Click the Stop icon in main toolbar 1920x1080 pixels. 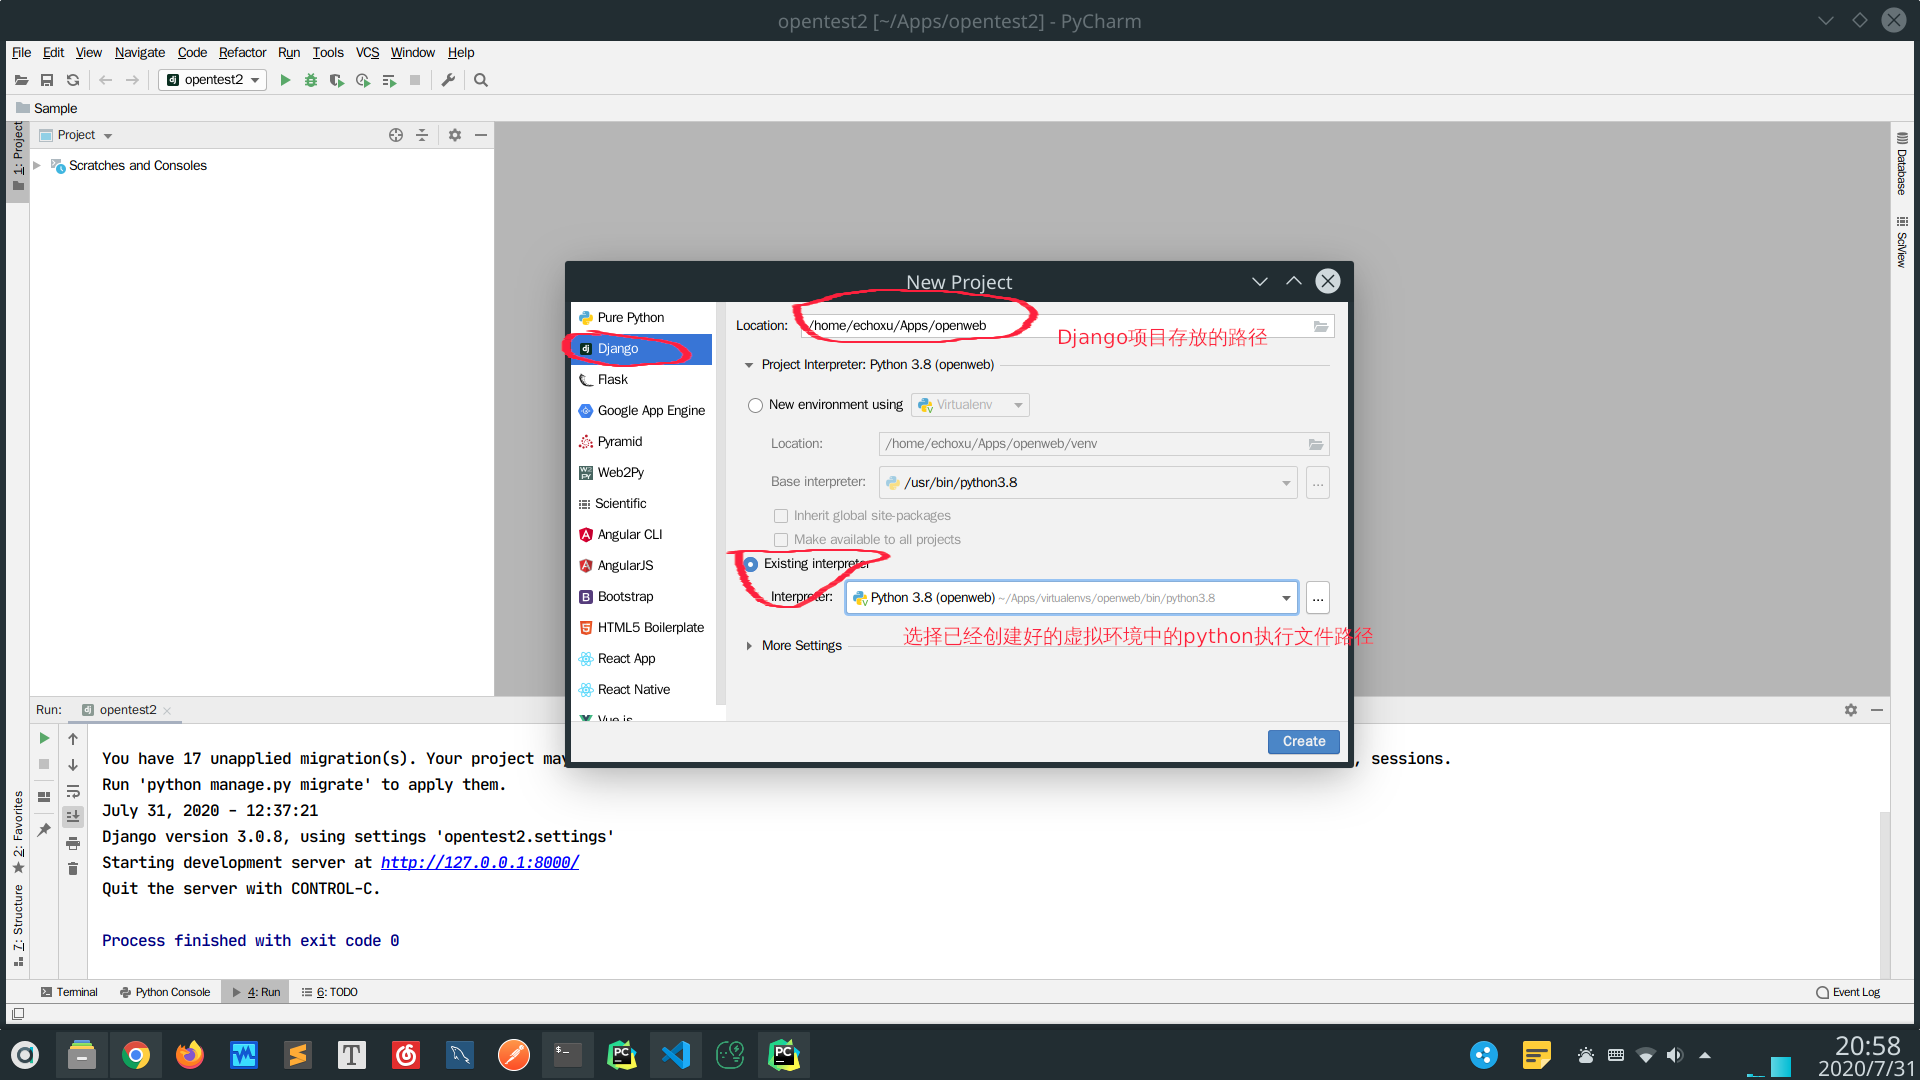pos(415,80)
